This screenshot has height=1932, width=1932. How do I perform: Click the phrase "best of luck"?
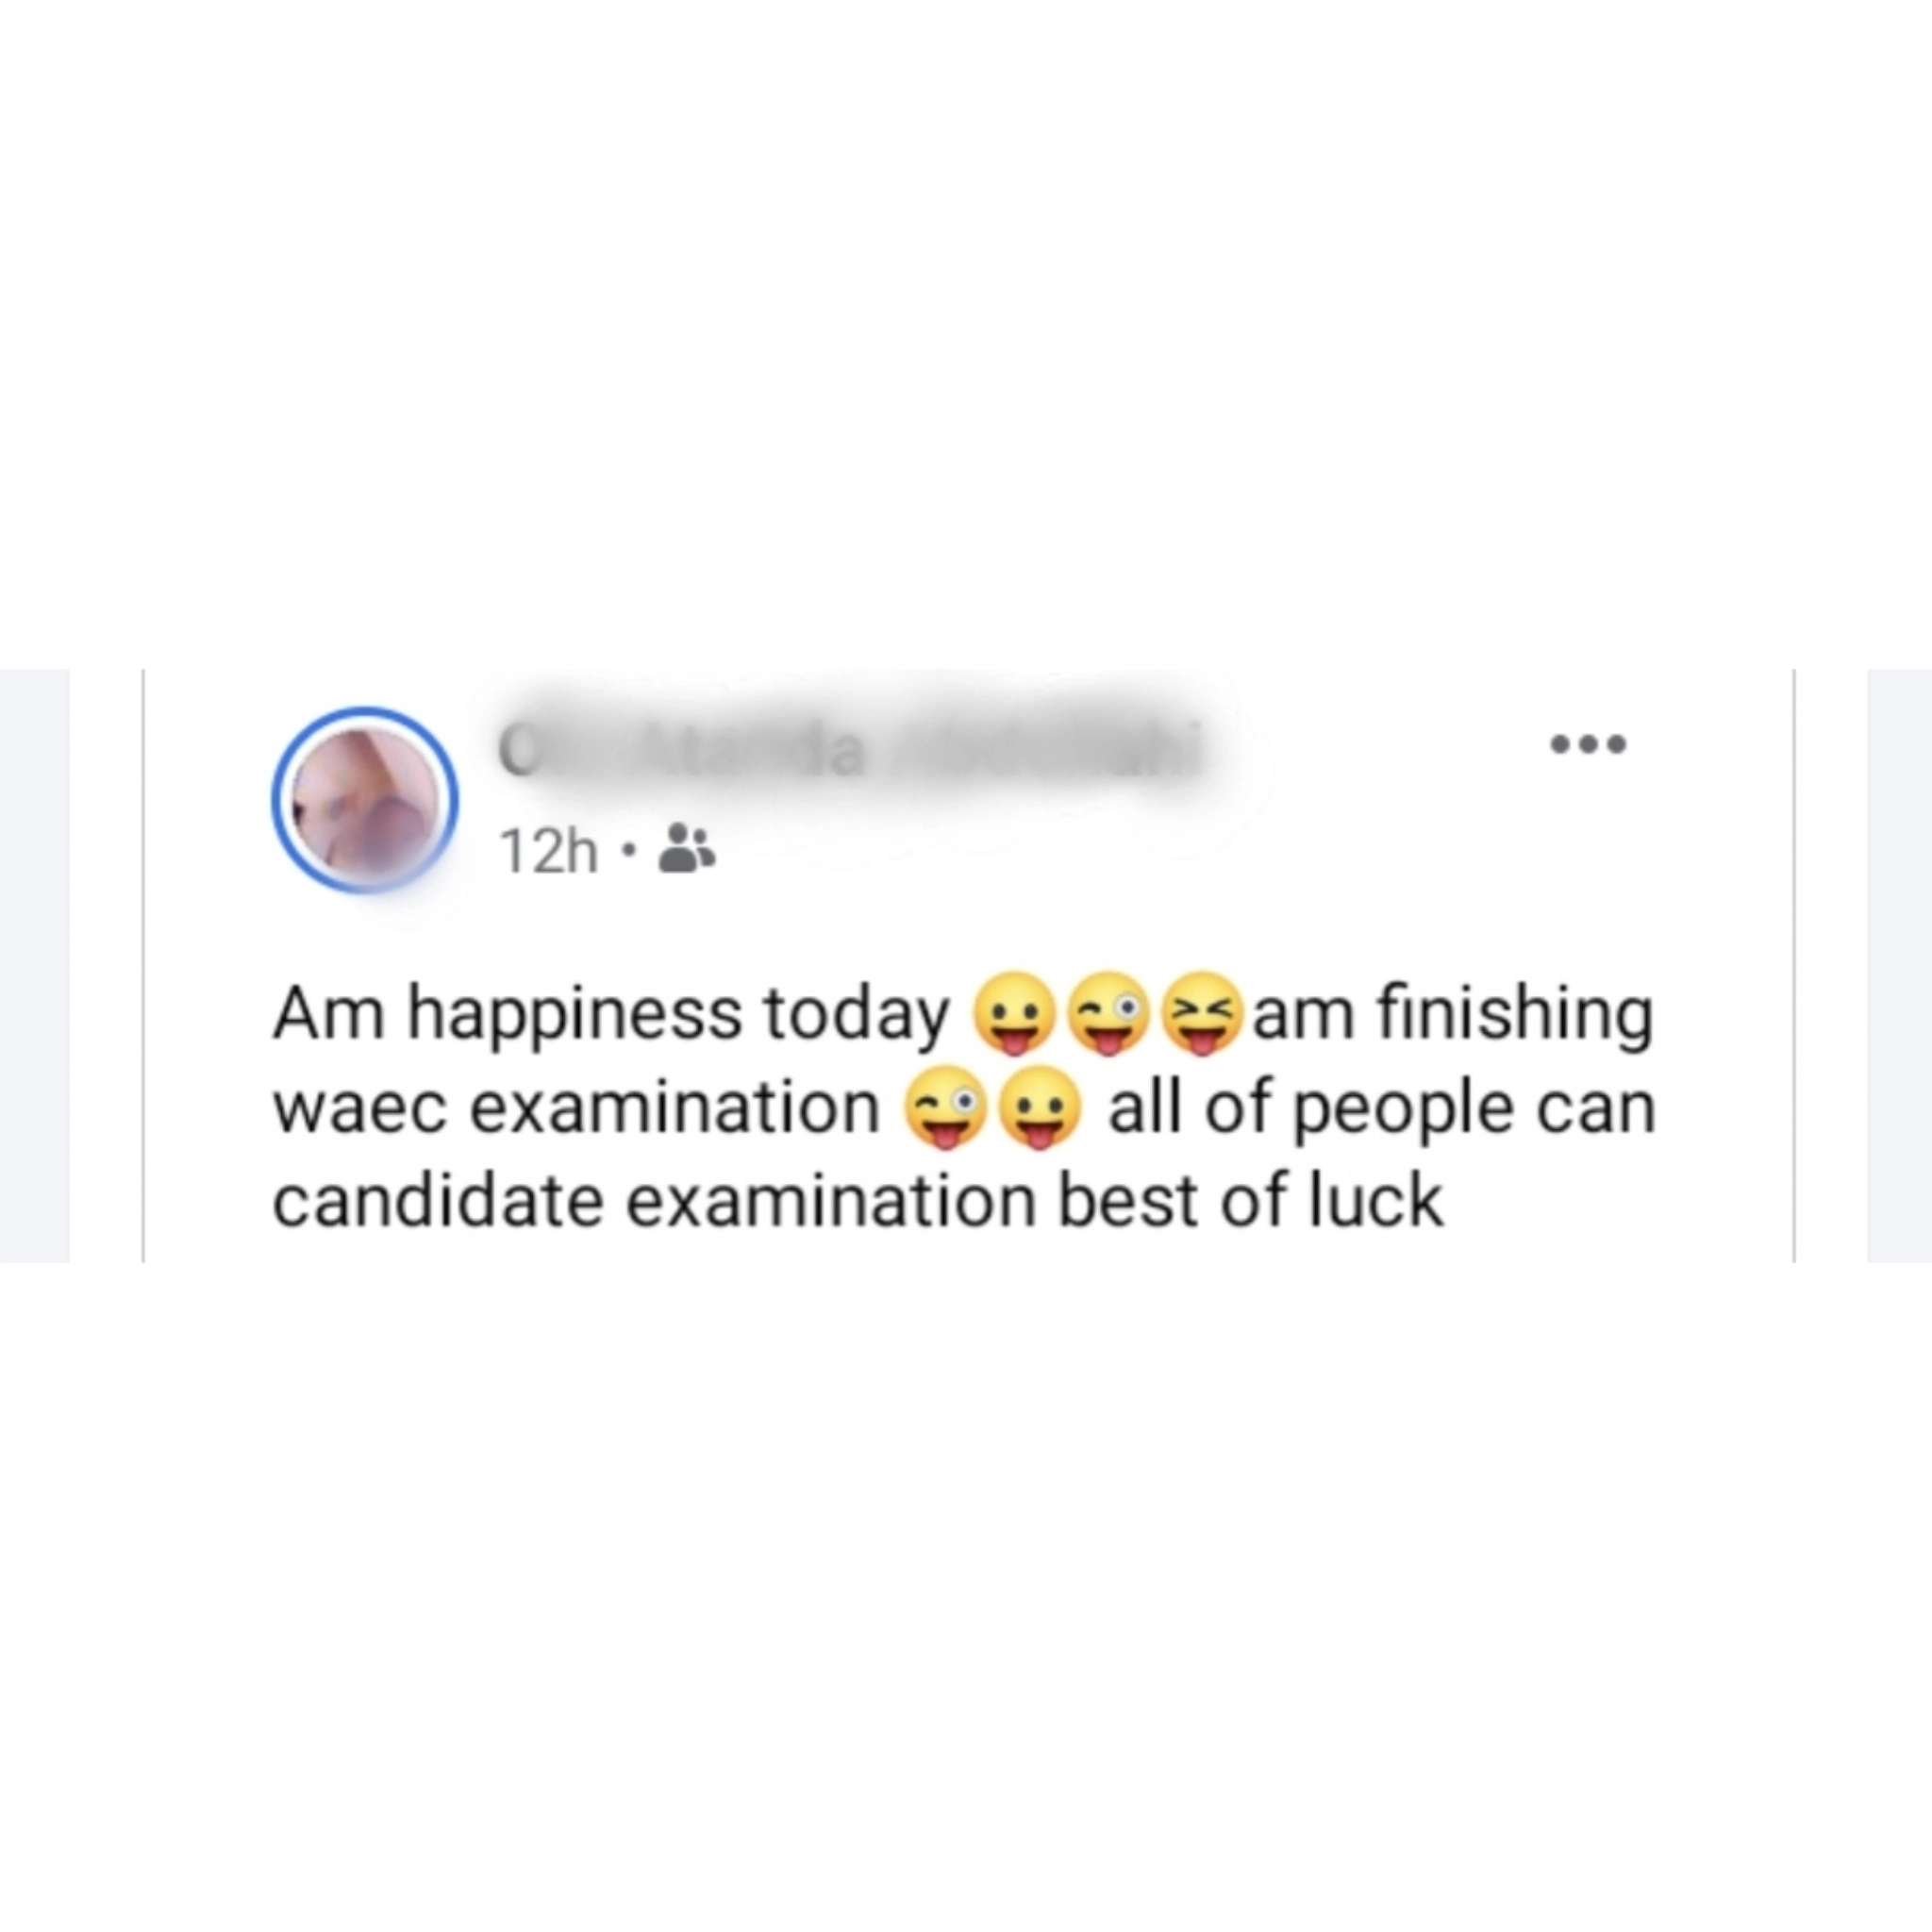coord(1250,1202)
